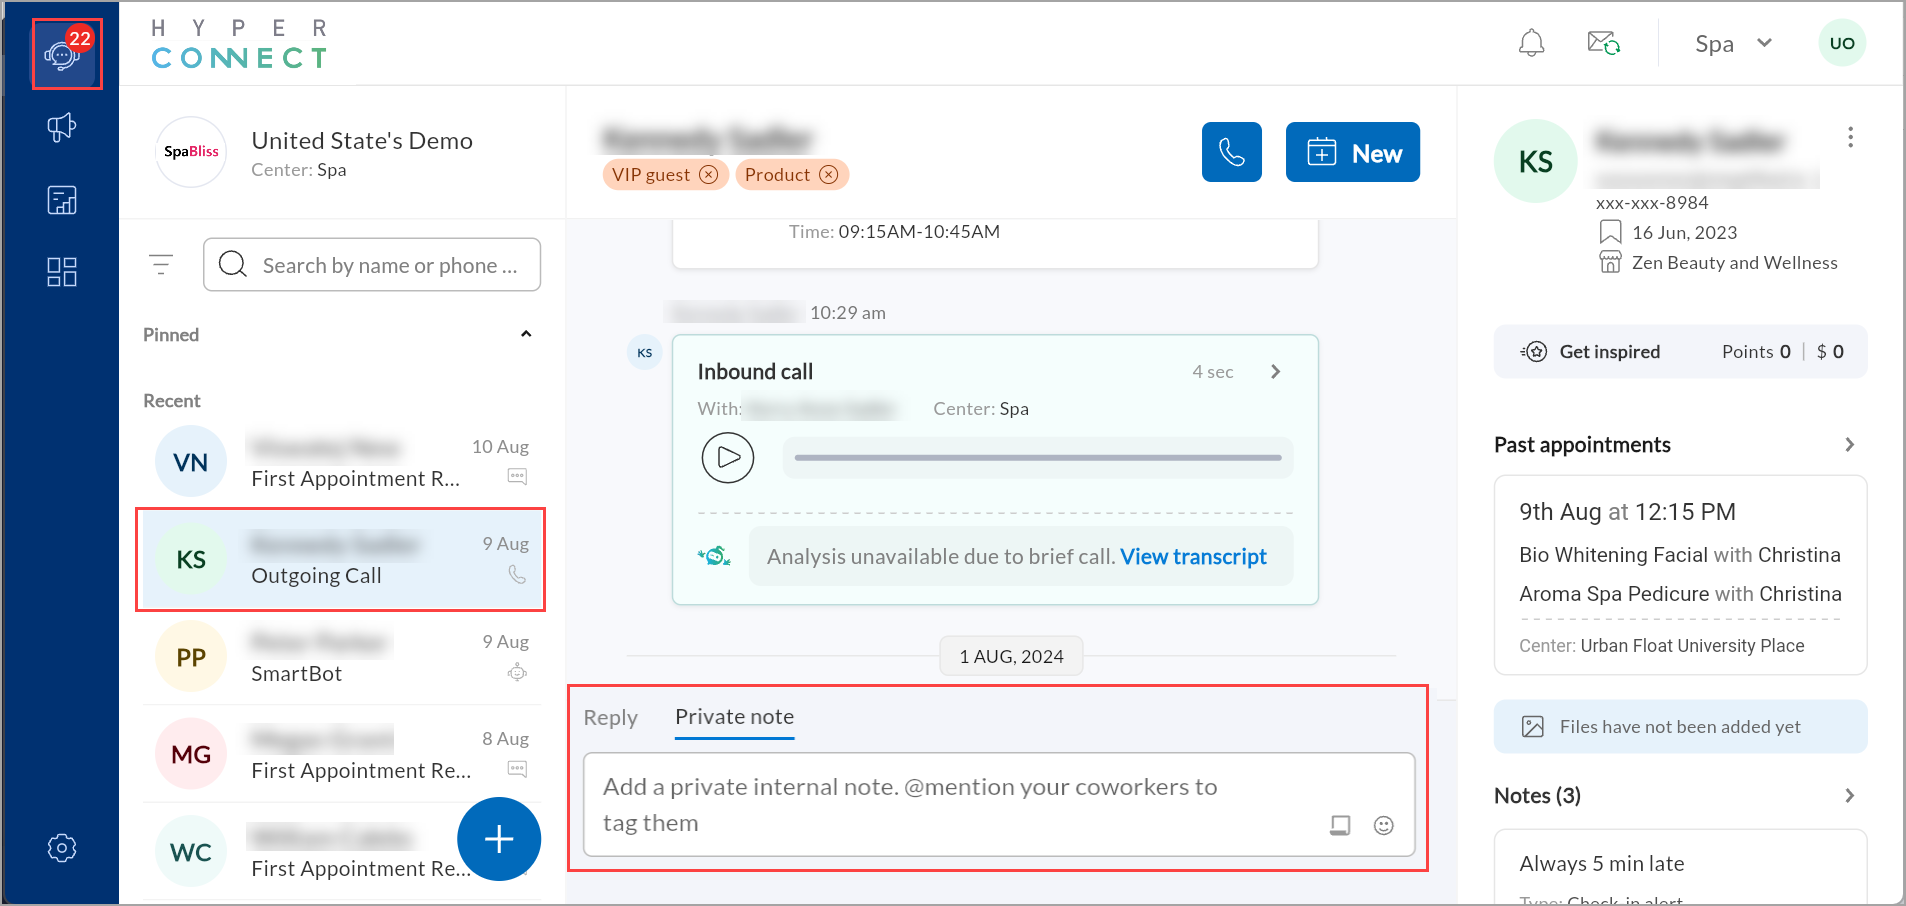Click the New appointment button
Screen dimensions: 1906x906
(1352, 152)
